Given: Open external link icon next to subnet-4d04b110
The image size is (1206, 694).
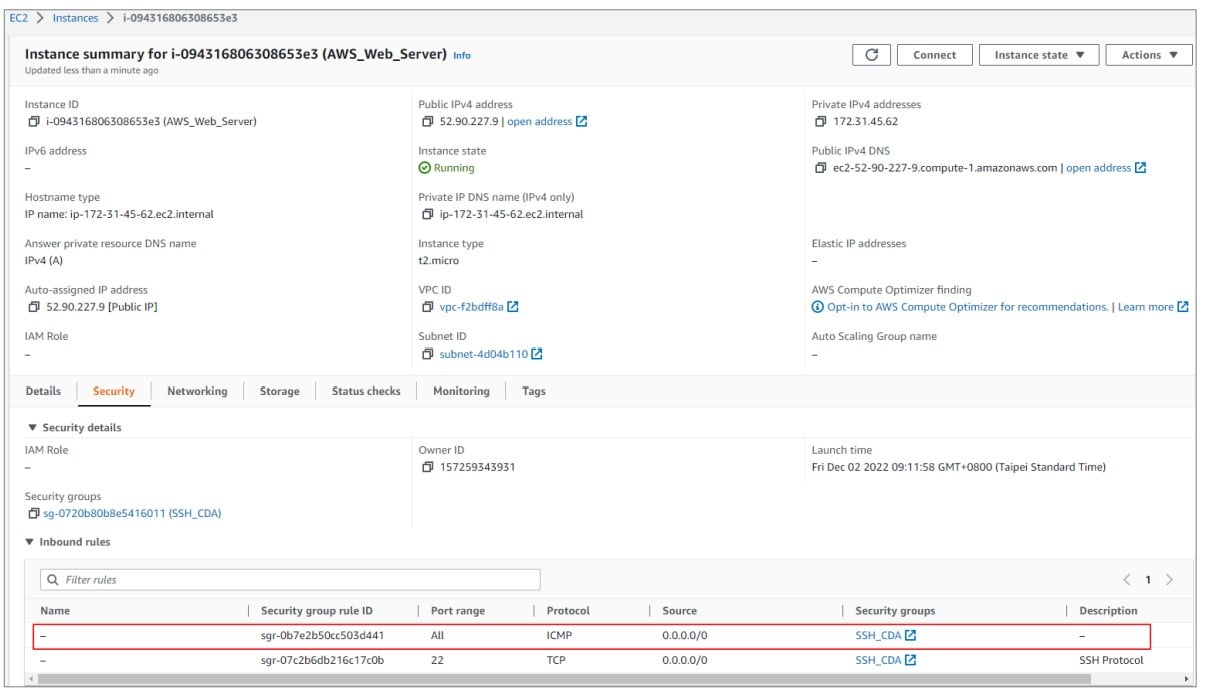Looking at the screenshot, I should click(x=537, y=354).
